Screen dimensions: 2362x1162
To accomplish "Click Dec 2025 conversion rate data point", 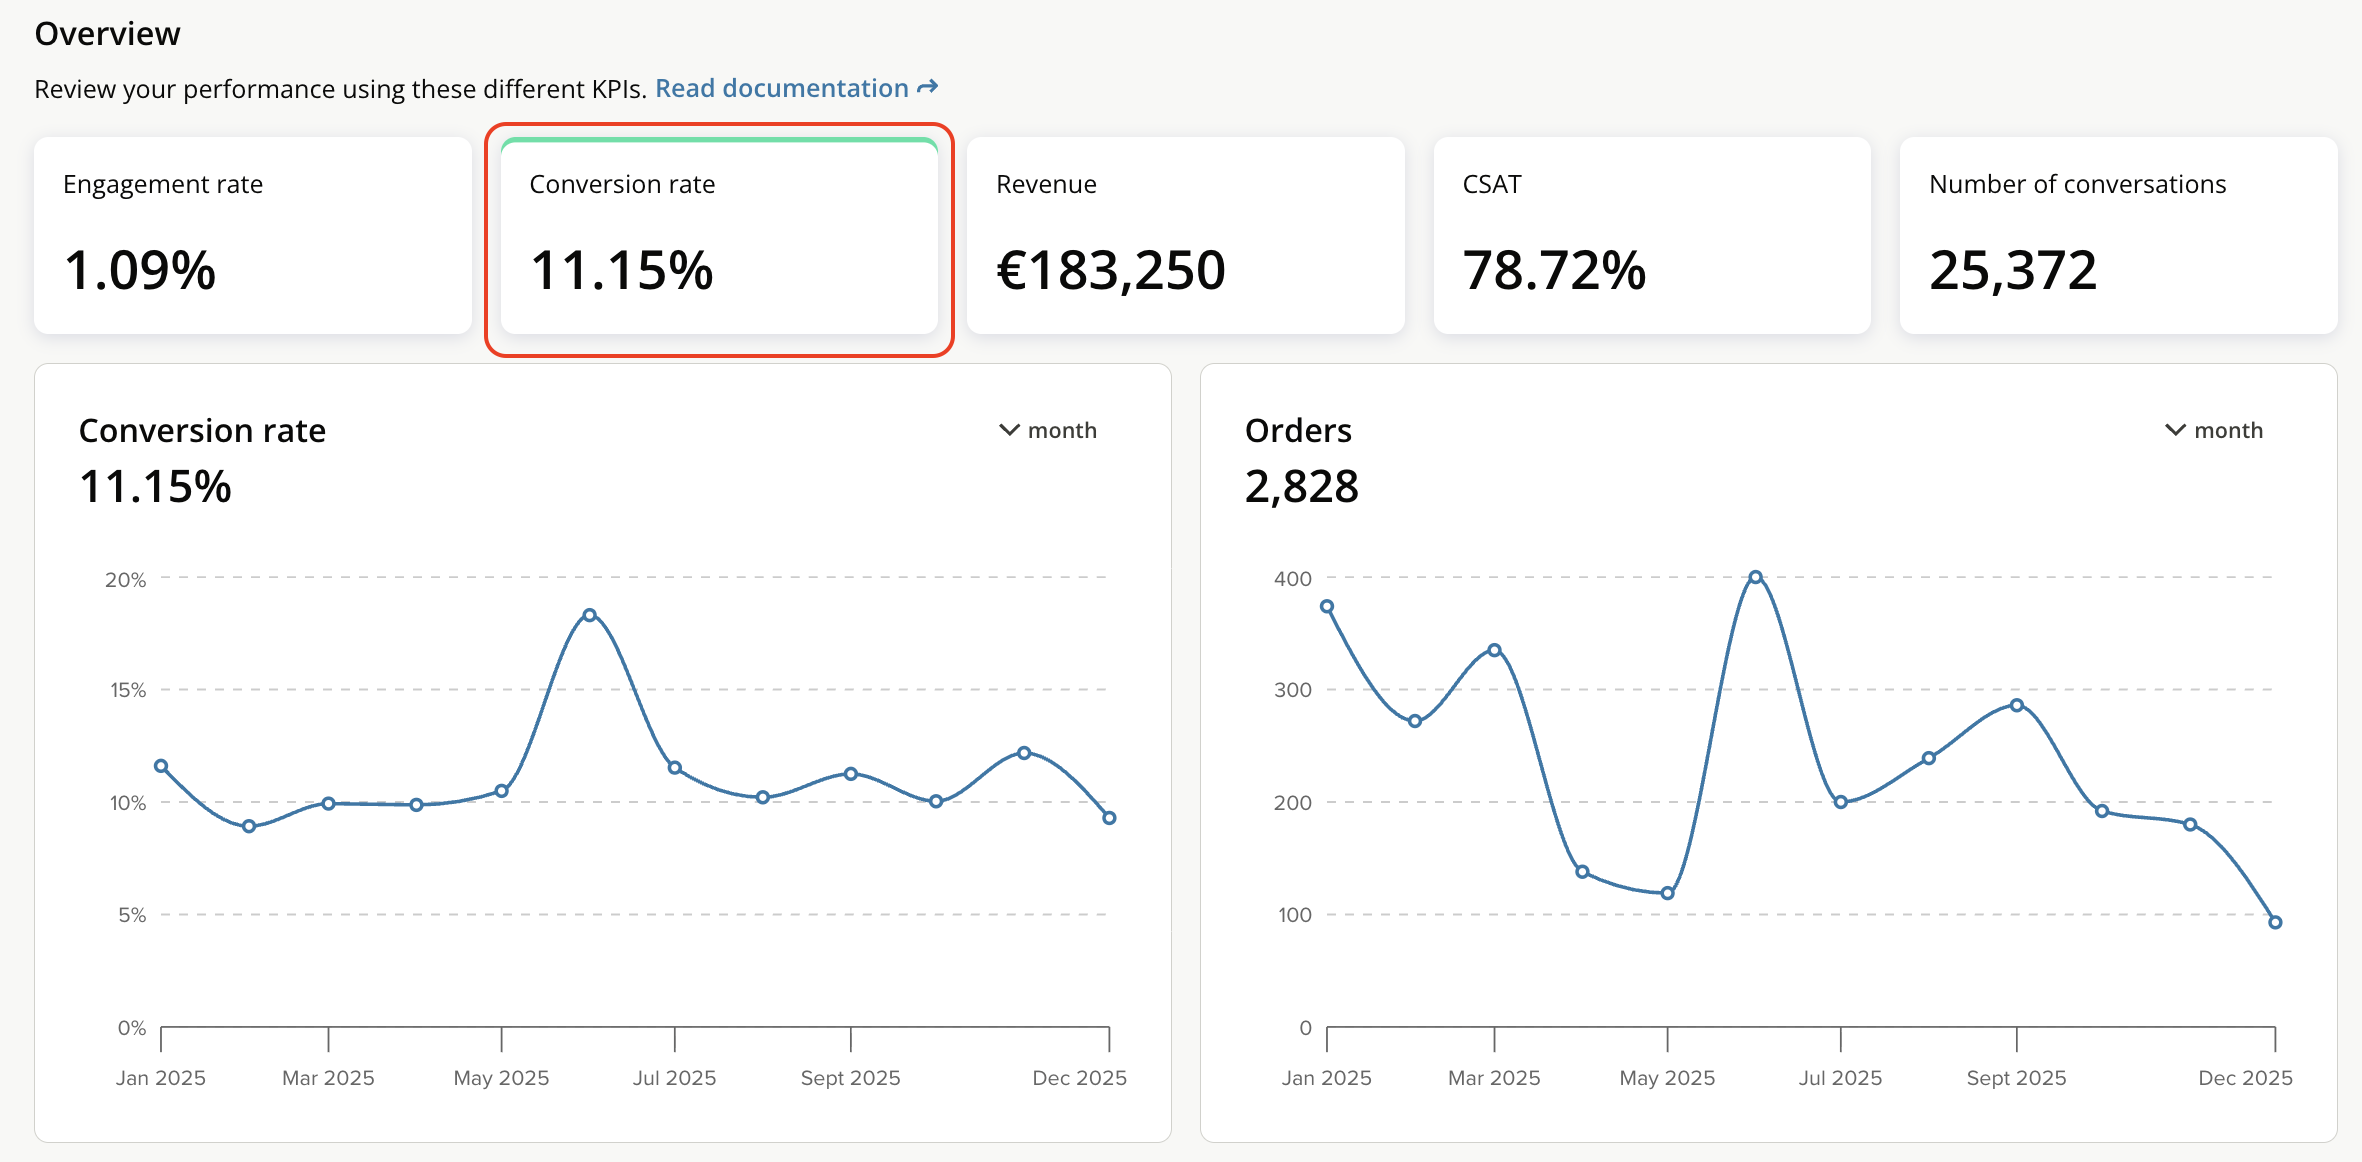I will (1109, 818).
